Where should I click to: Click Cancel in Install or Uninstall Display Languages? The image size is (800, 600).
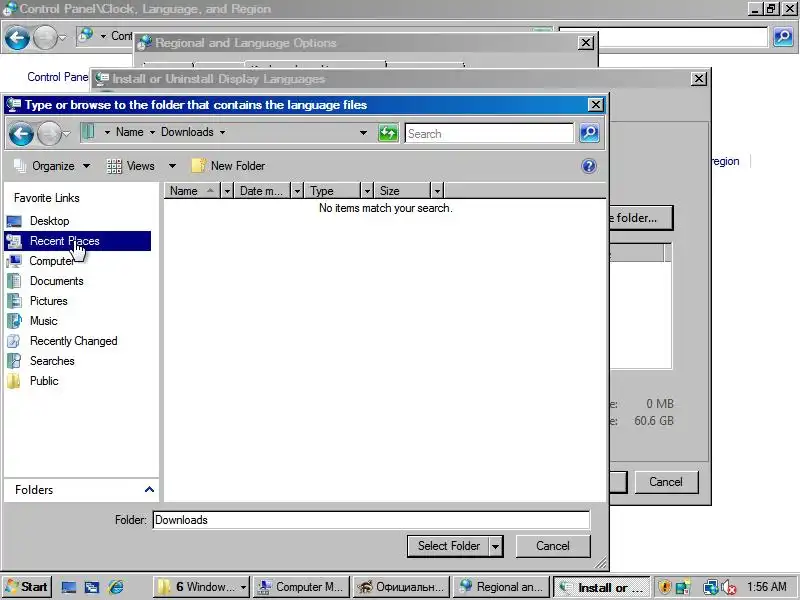pos(666,482)
